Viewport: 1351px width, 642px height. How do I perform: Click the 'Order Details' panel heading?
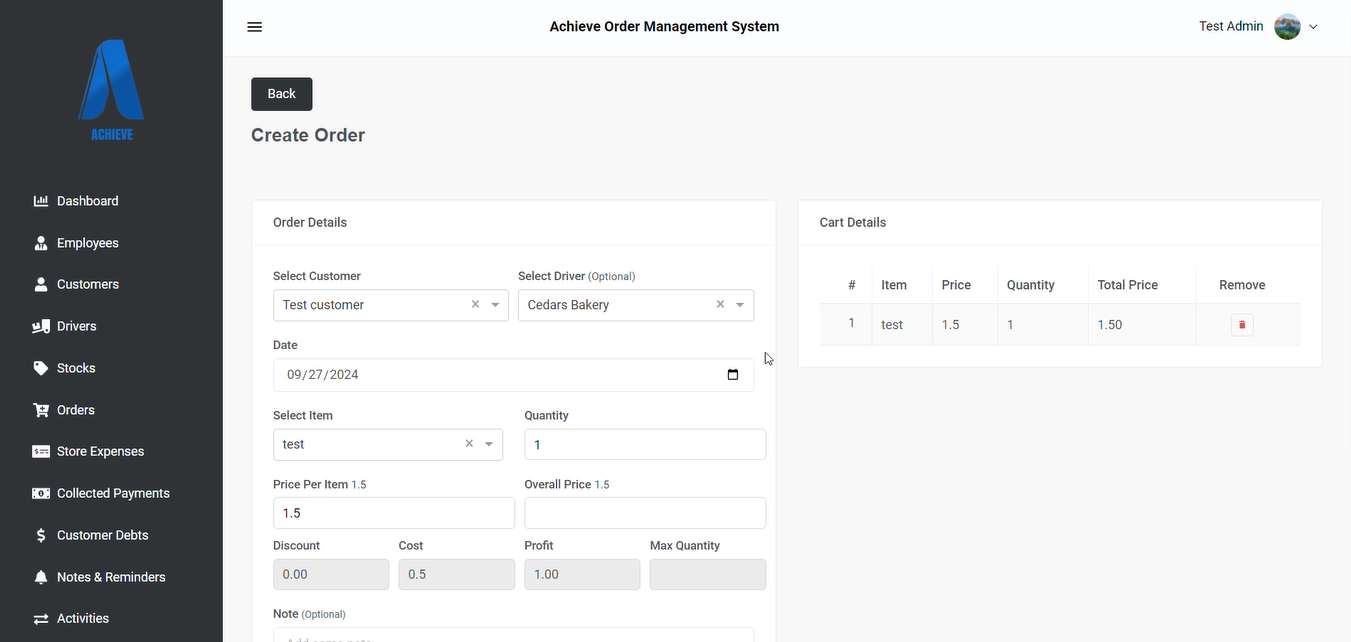click(310, 223)
